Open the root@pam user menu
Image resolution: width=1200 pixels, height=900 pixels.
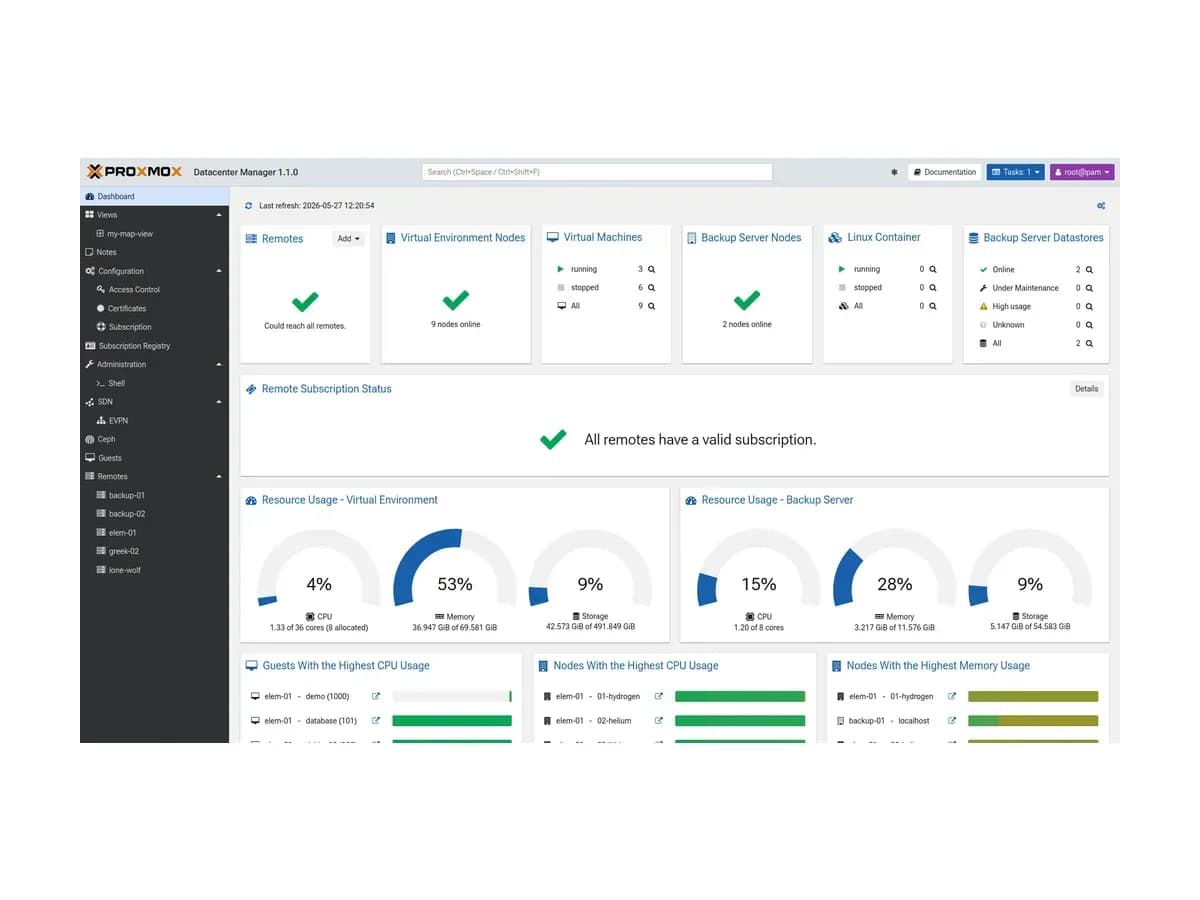[x=1082, y=172]
